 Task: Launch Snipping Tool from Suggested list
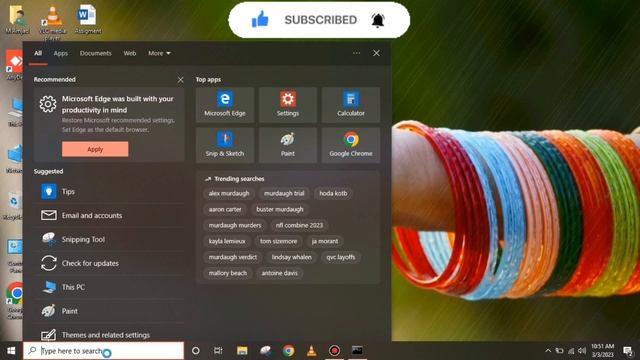coord(109,239)
